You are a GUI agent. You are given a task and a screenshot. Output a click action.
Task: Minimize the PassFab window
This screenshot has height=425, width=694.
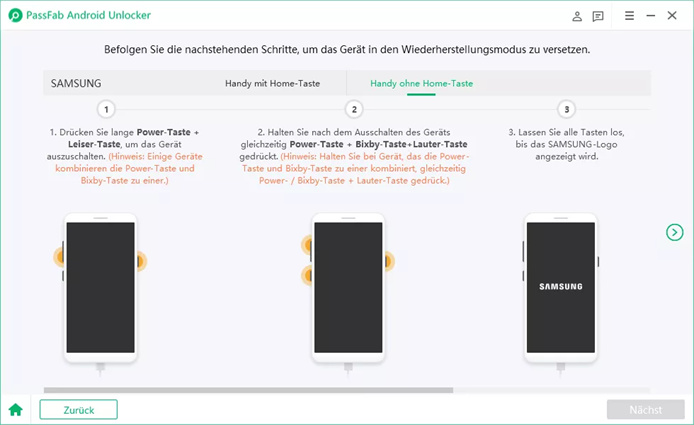point(651,15)
